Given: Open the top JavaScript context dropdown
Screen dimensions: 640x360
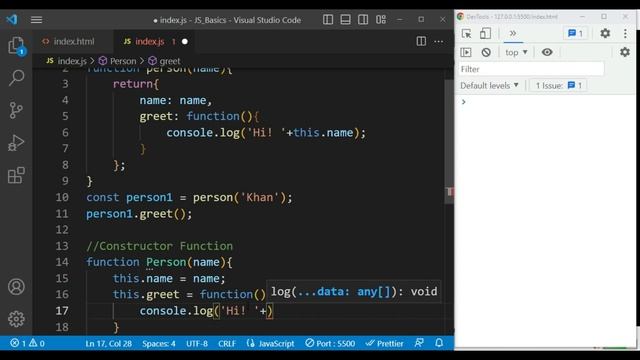Looking at the screenshot, I should tap(516, 52).
